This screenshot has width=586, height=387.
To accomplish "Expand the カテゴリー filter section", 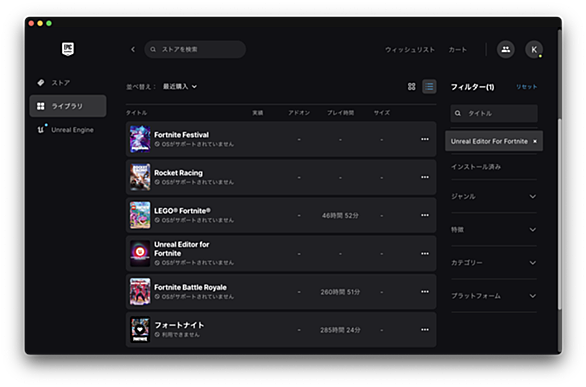I will coord(494,263).
